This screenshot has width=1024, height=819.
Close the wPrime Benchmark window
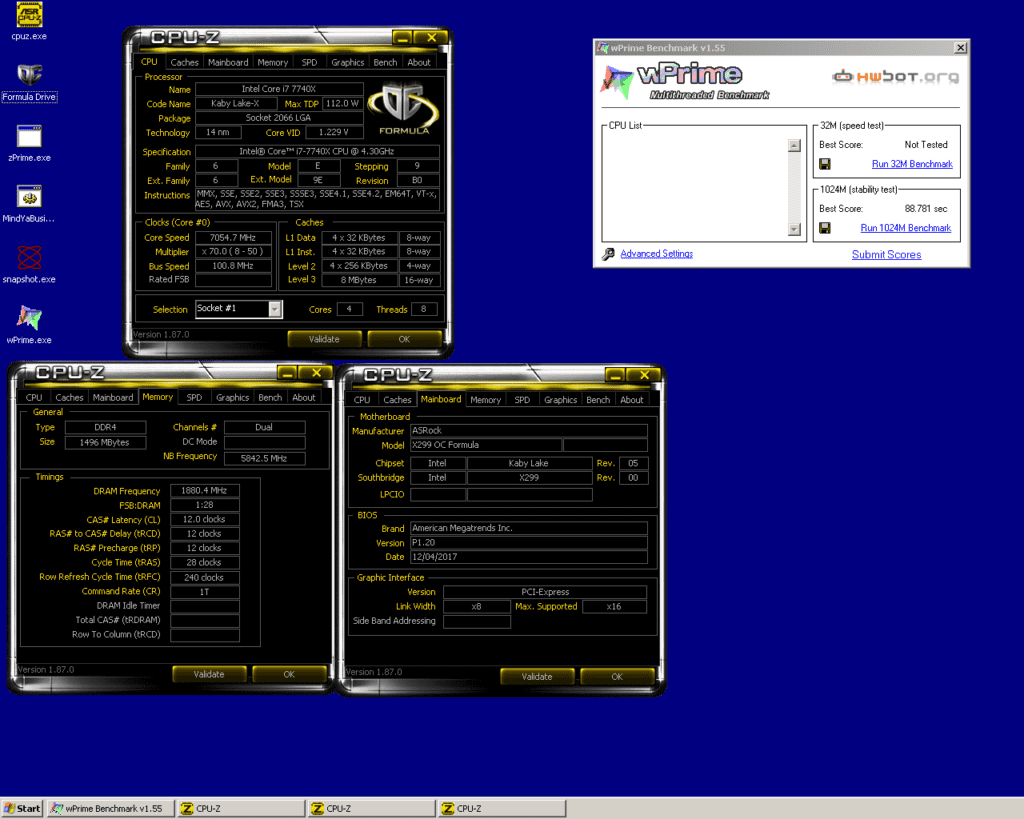(x=960, y=48)
